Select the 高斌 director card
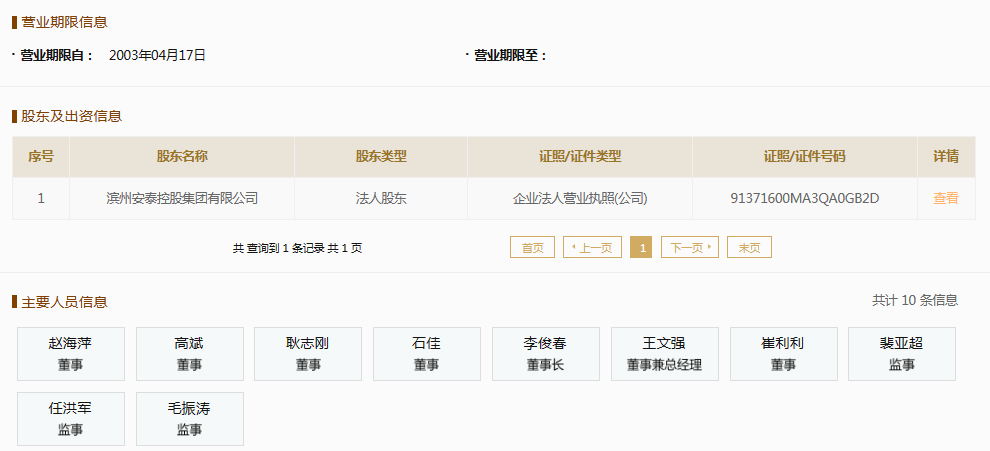This screenshot has height=451, width=990. pyautogui.click(x=189, y=354)
